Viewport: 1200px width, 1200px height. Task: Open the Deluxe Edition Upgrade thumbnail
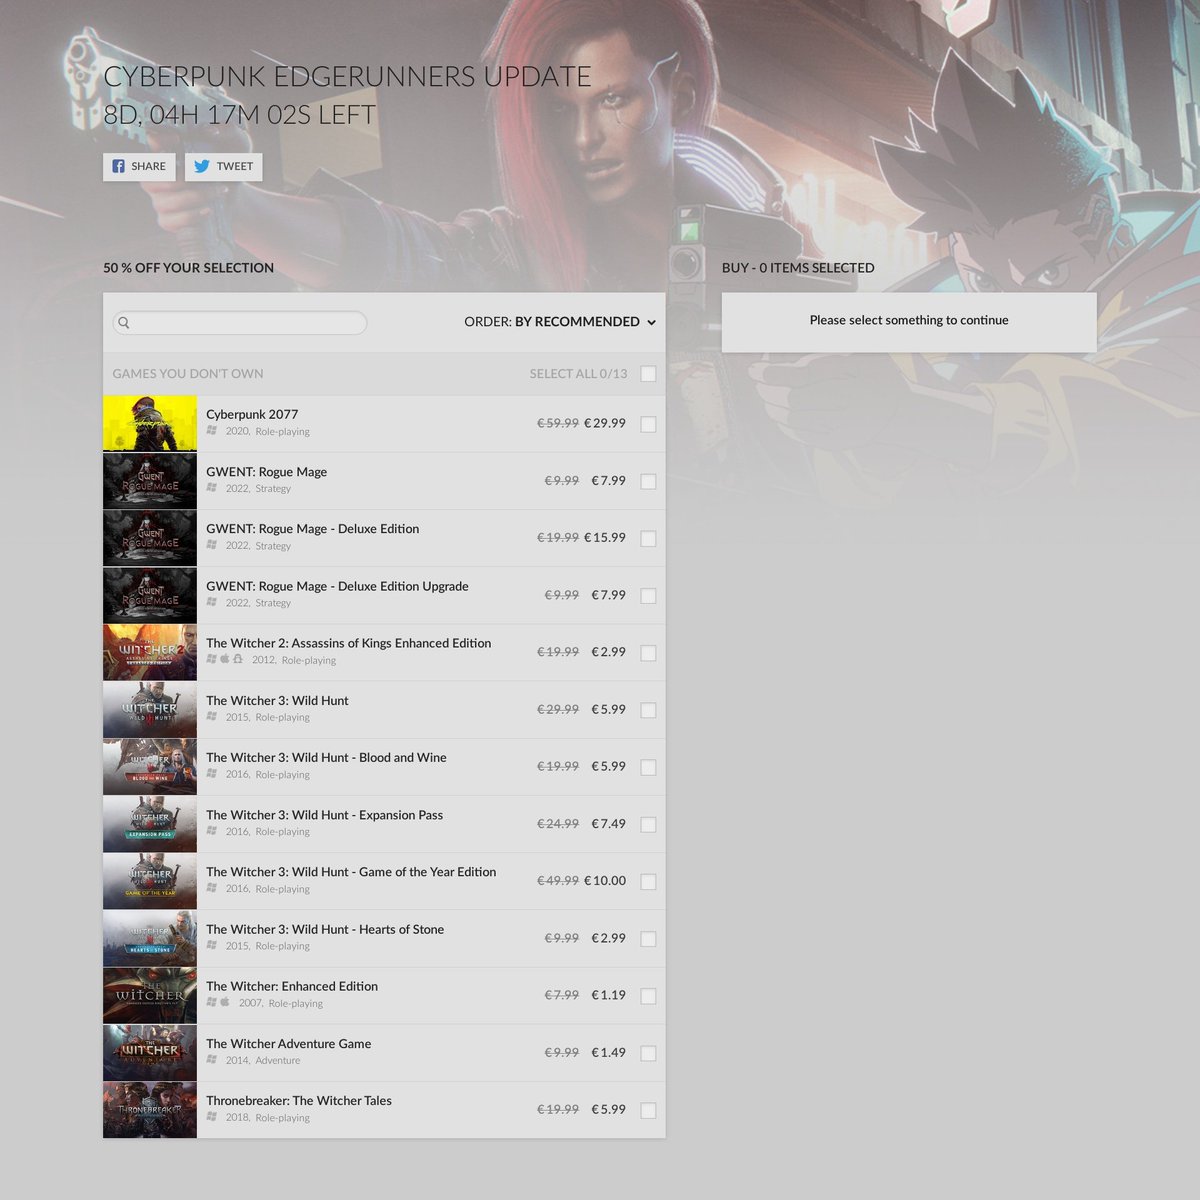coord(150,595)
